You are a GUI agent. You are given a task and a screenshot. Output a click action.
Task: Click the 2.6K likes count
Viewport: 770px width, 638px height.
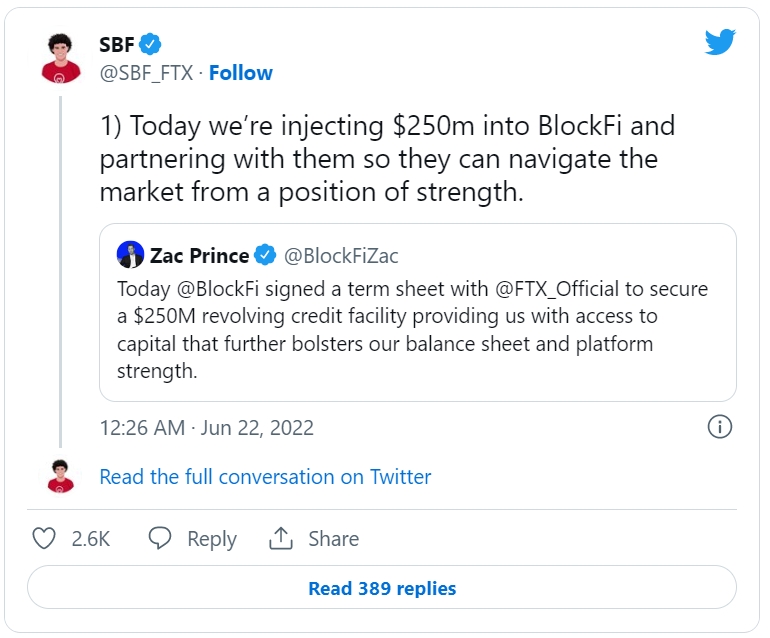coord(90,538)
